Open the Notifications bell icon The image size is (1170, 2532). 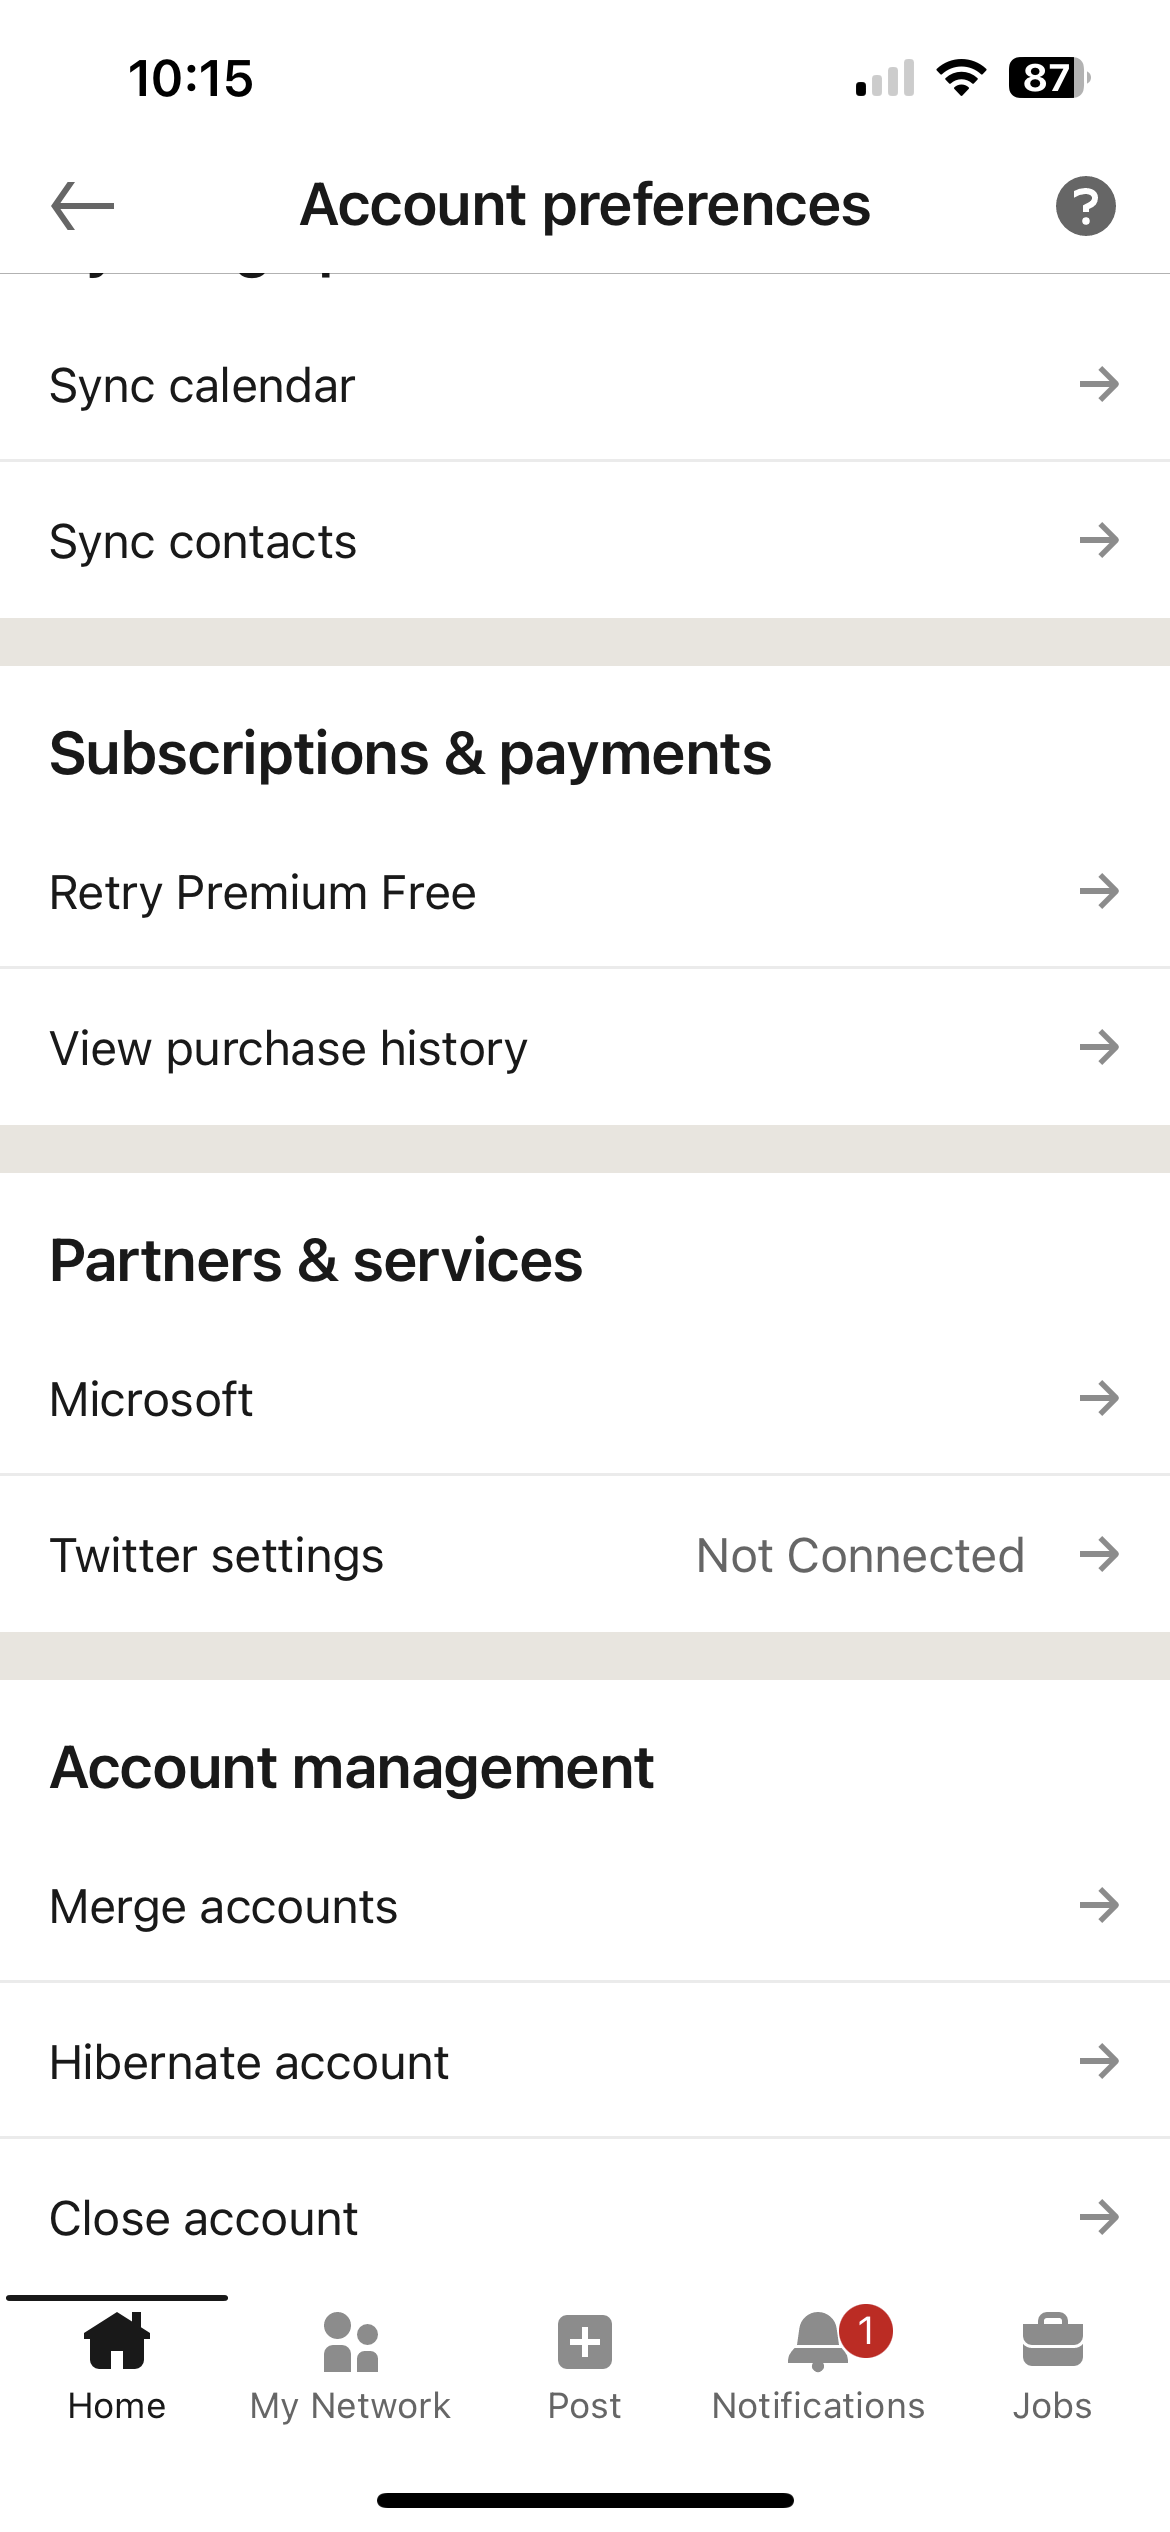(817, 2343)
